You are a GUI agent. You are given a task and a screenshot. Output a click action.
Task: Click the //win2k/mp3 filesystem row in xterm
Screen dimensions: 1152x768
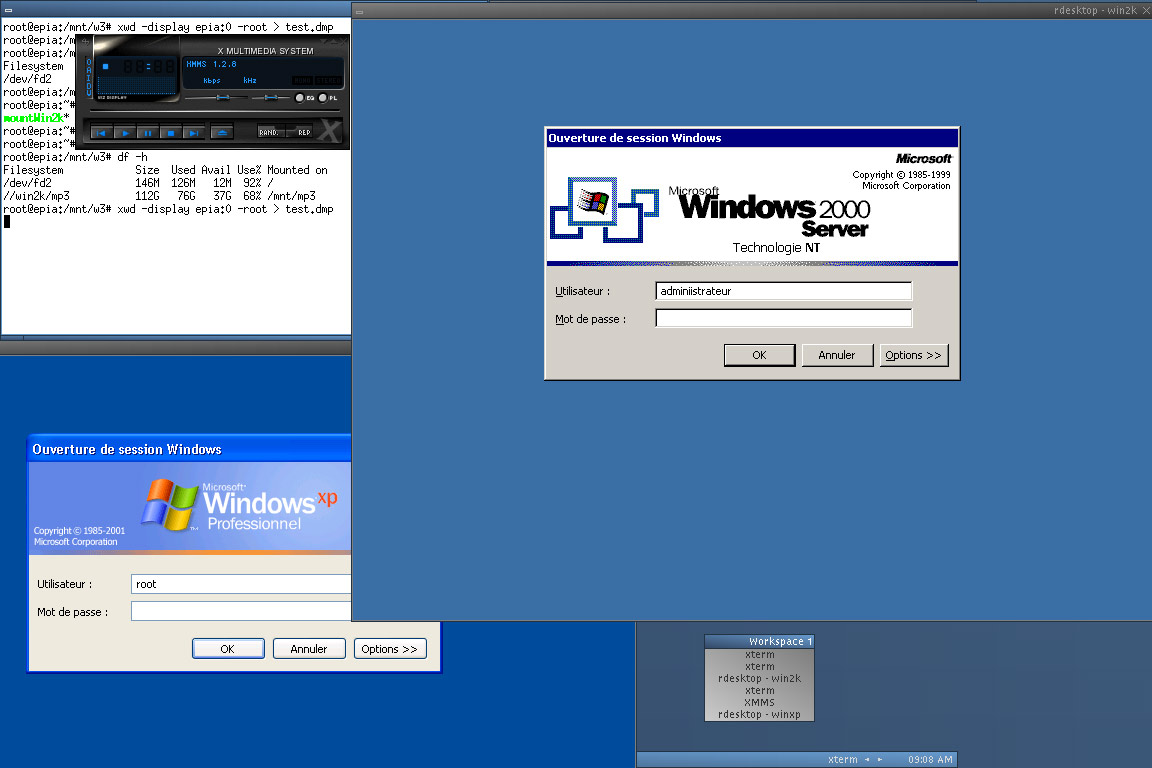pyautogui.click(x=159, y=196)
